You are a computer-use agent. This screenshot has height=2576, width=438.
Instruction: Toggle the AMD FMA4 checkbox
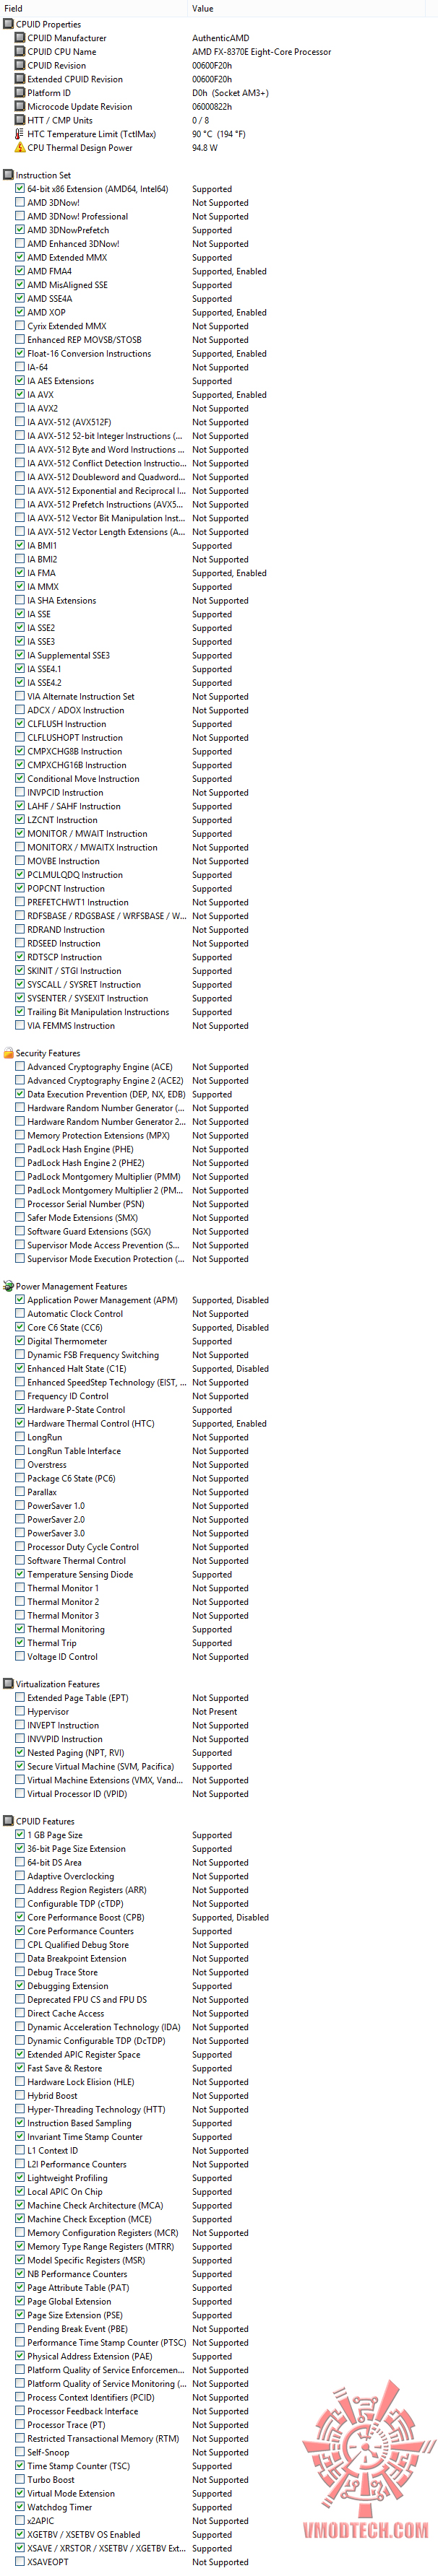[20, 271]
